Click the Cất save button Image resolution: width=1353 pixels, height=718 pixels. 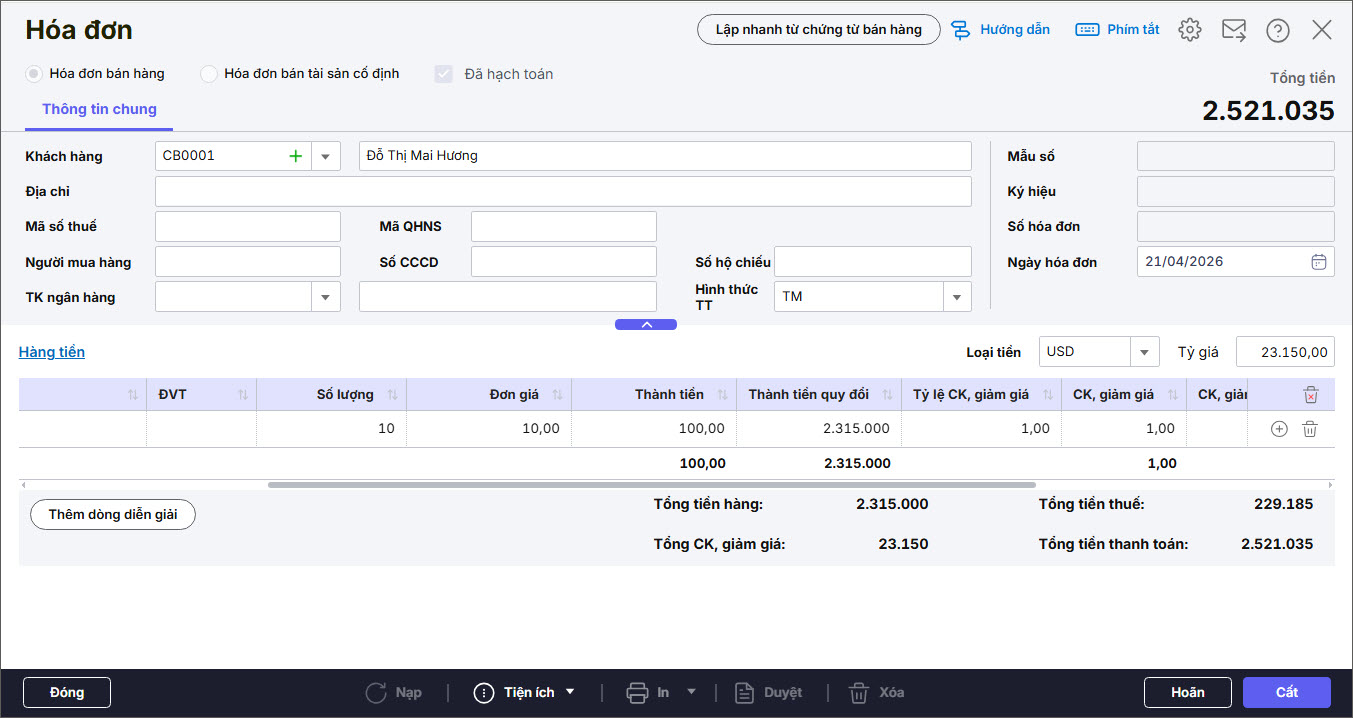pyautogui.click(x=1286, y=692)
